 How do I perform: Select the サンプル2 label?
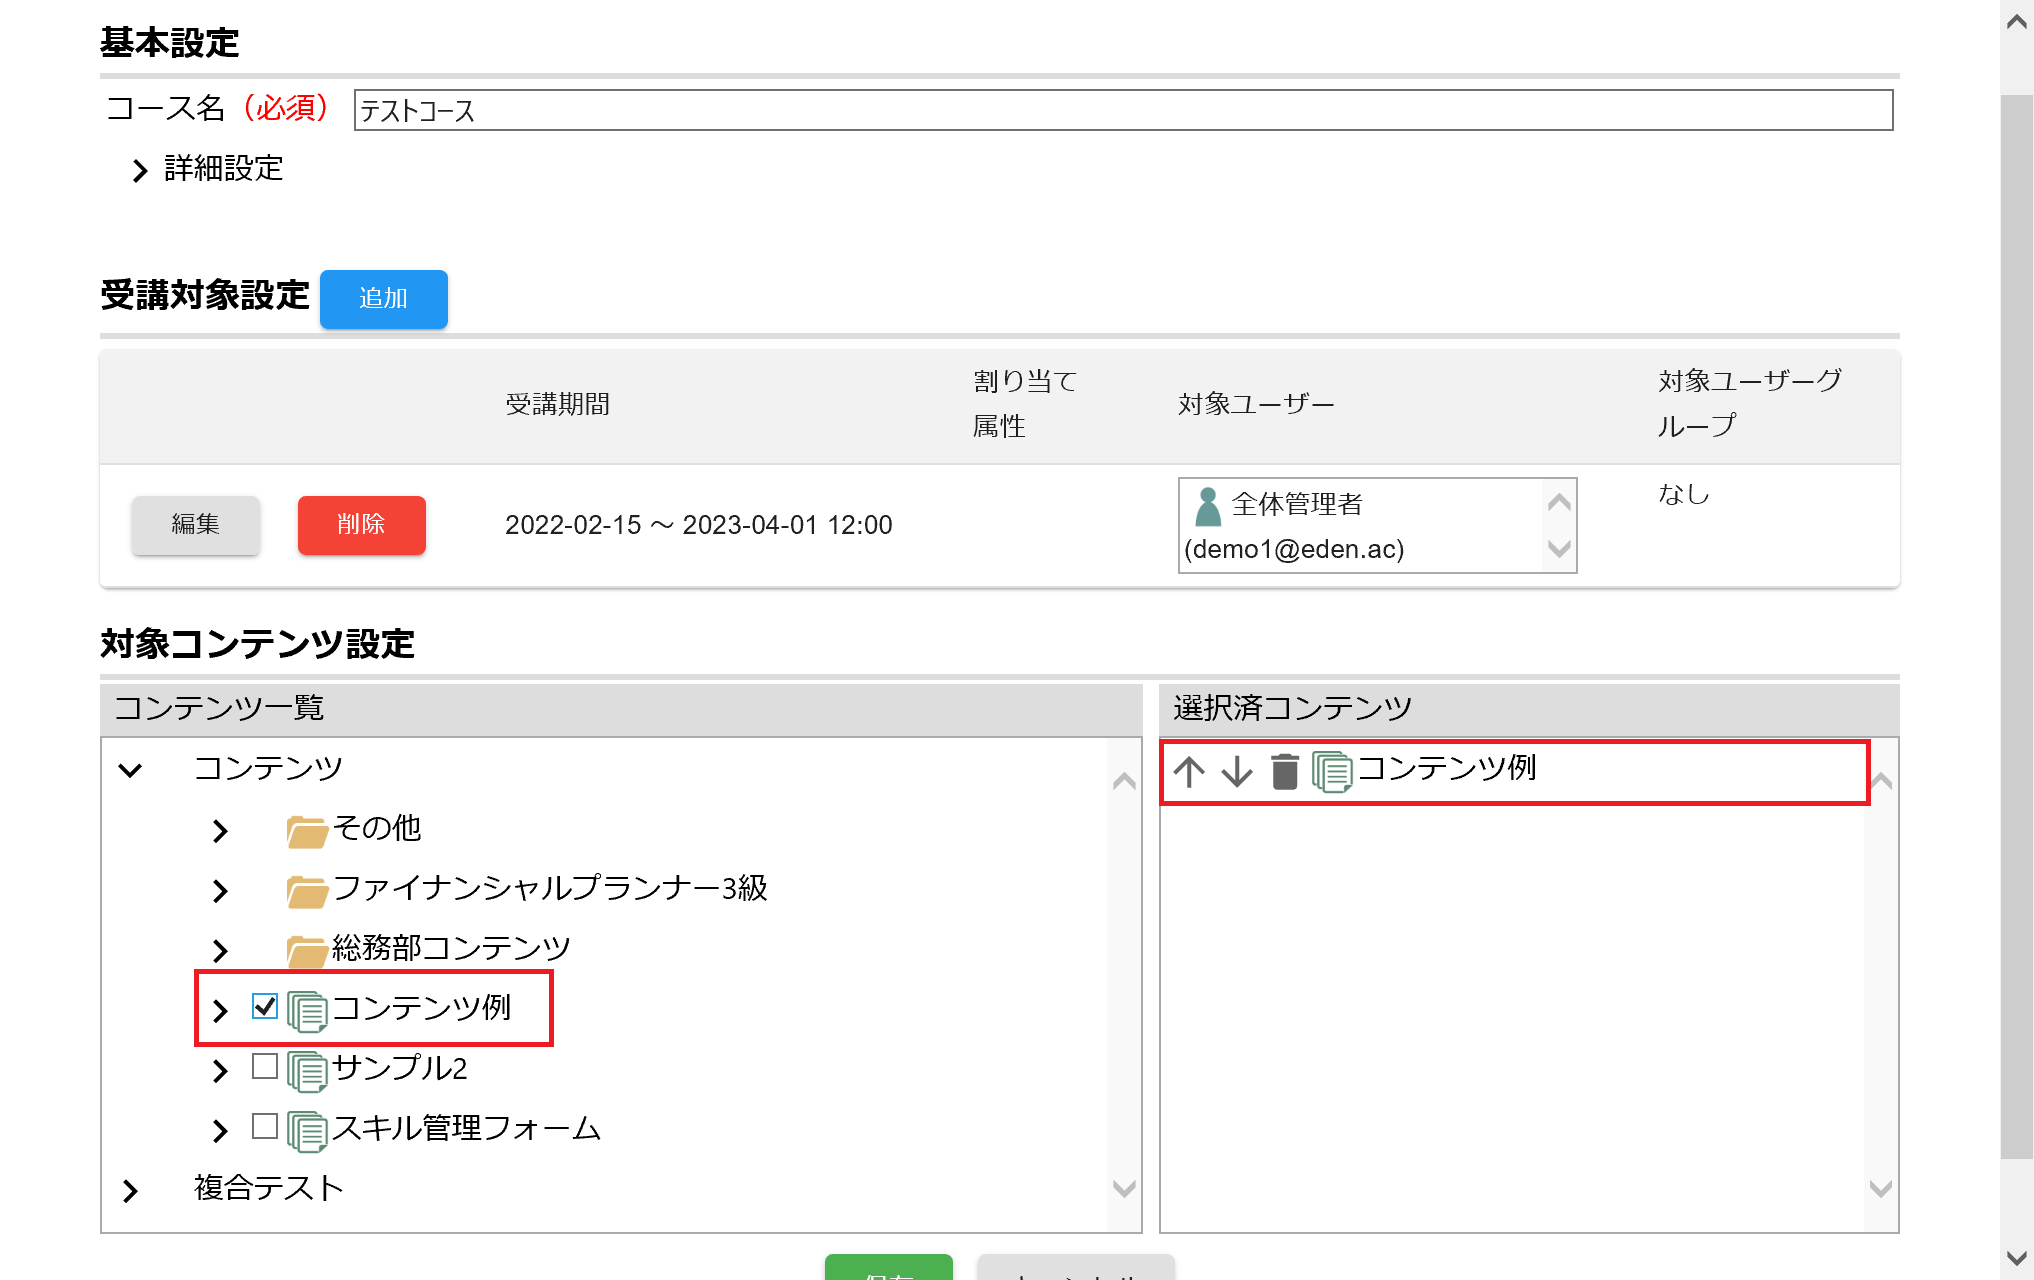pos(399,1068)
